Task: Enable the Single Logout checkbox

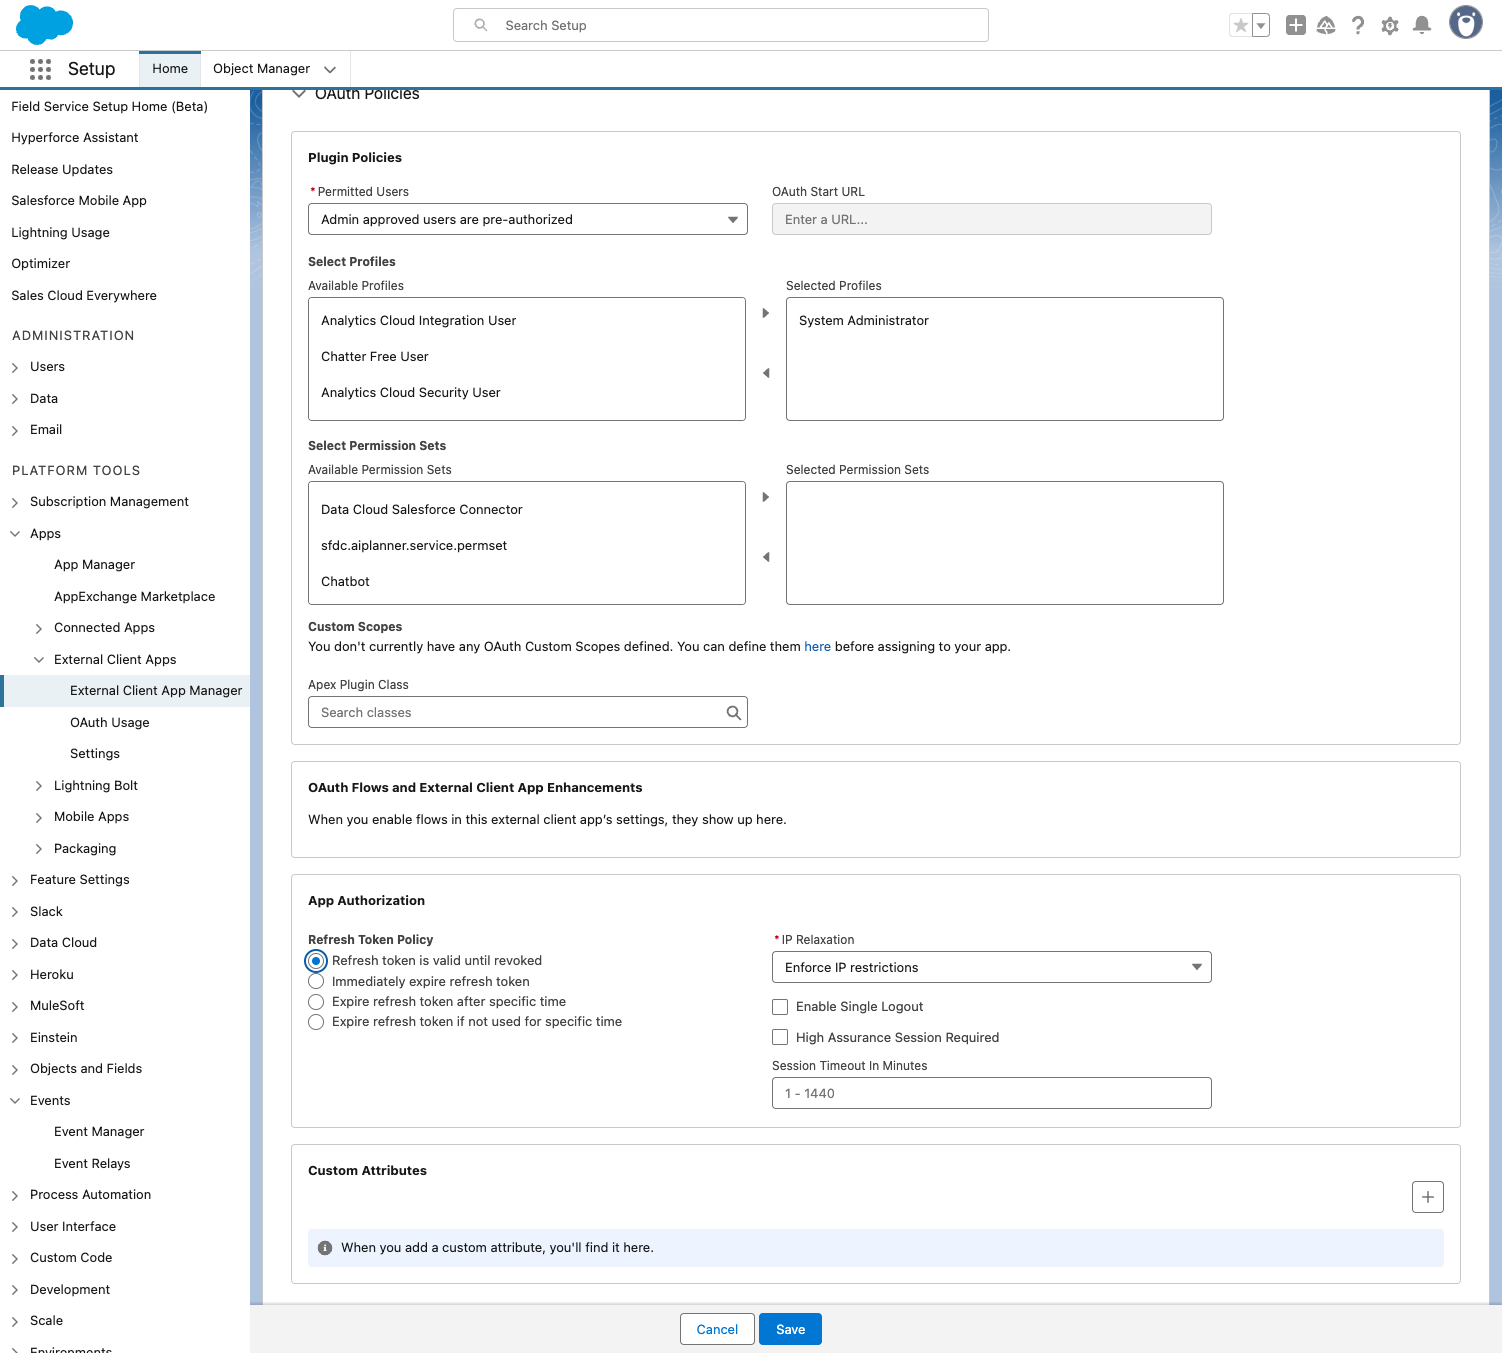Action: (780, 1007)
